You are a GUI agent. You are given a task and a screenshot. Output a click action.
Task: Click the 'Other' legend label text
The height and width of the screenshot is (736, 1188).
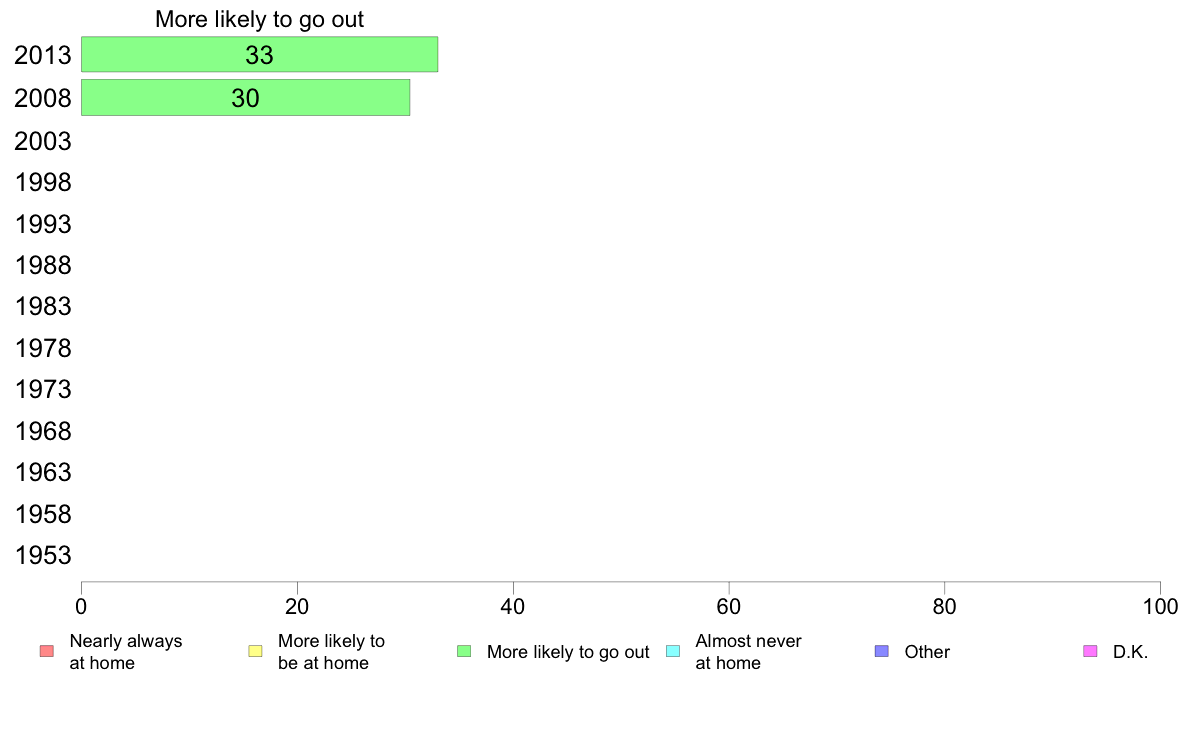tap(927, 652)
